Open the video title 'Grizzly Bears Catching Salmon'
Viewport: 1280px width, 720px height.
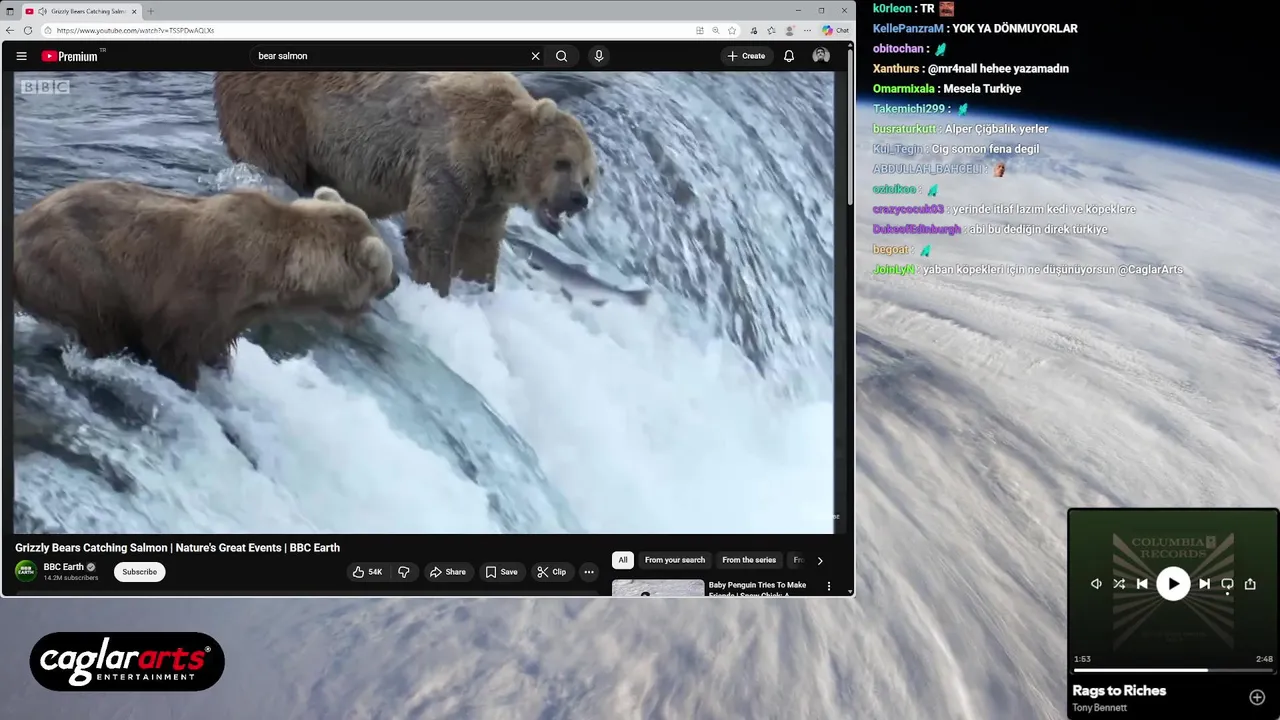(x=177, y=548)
